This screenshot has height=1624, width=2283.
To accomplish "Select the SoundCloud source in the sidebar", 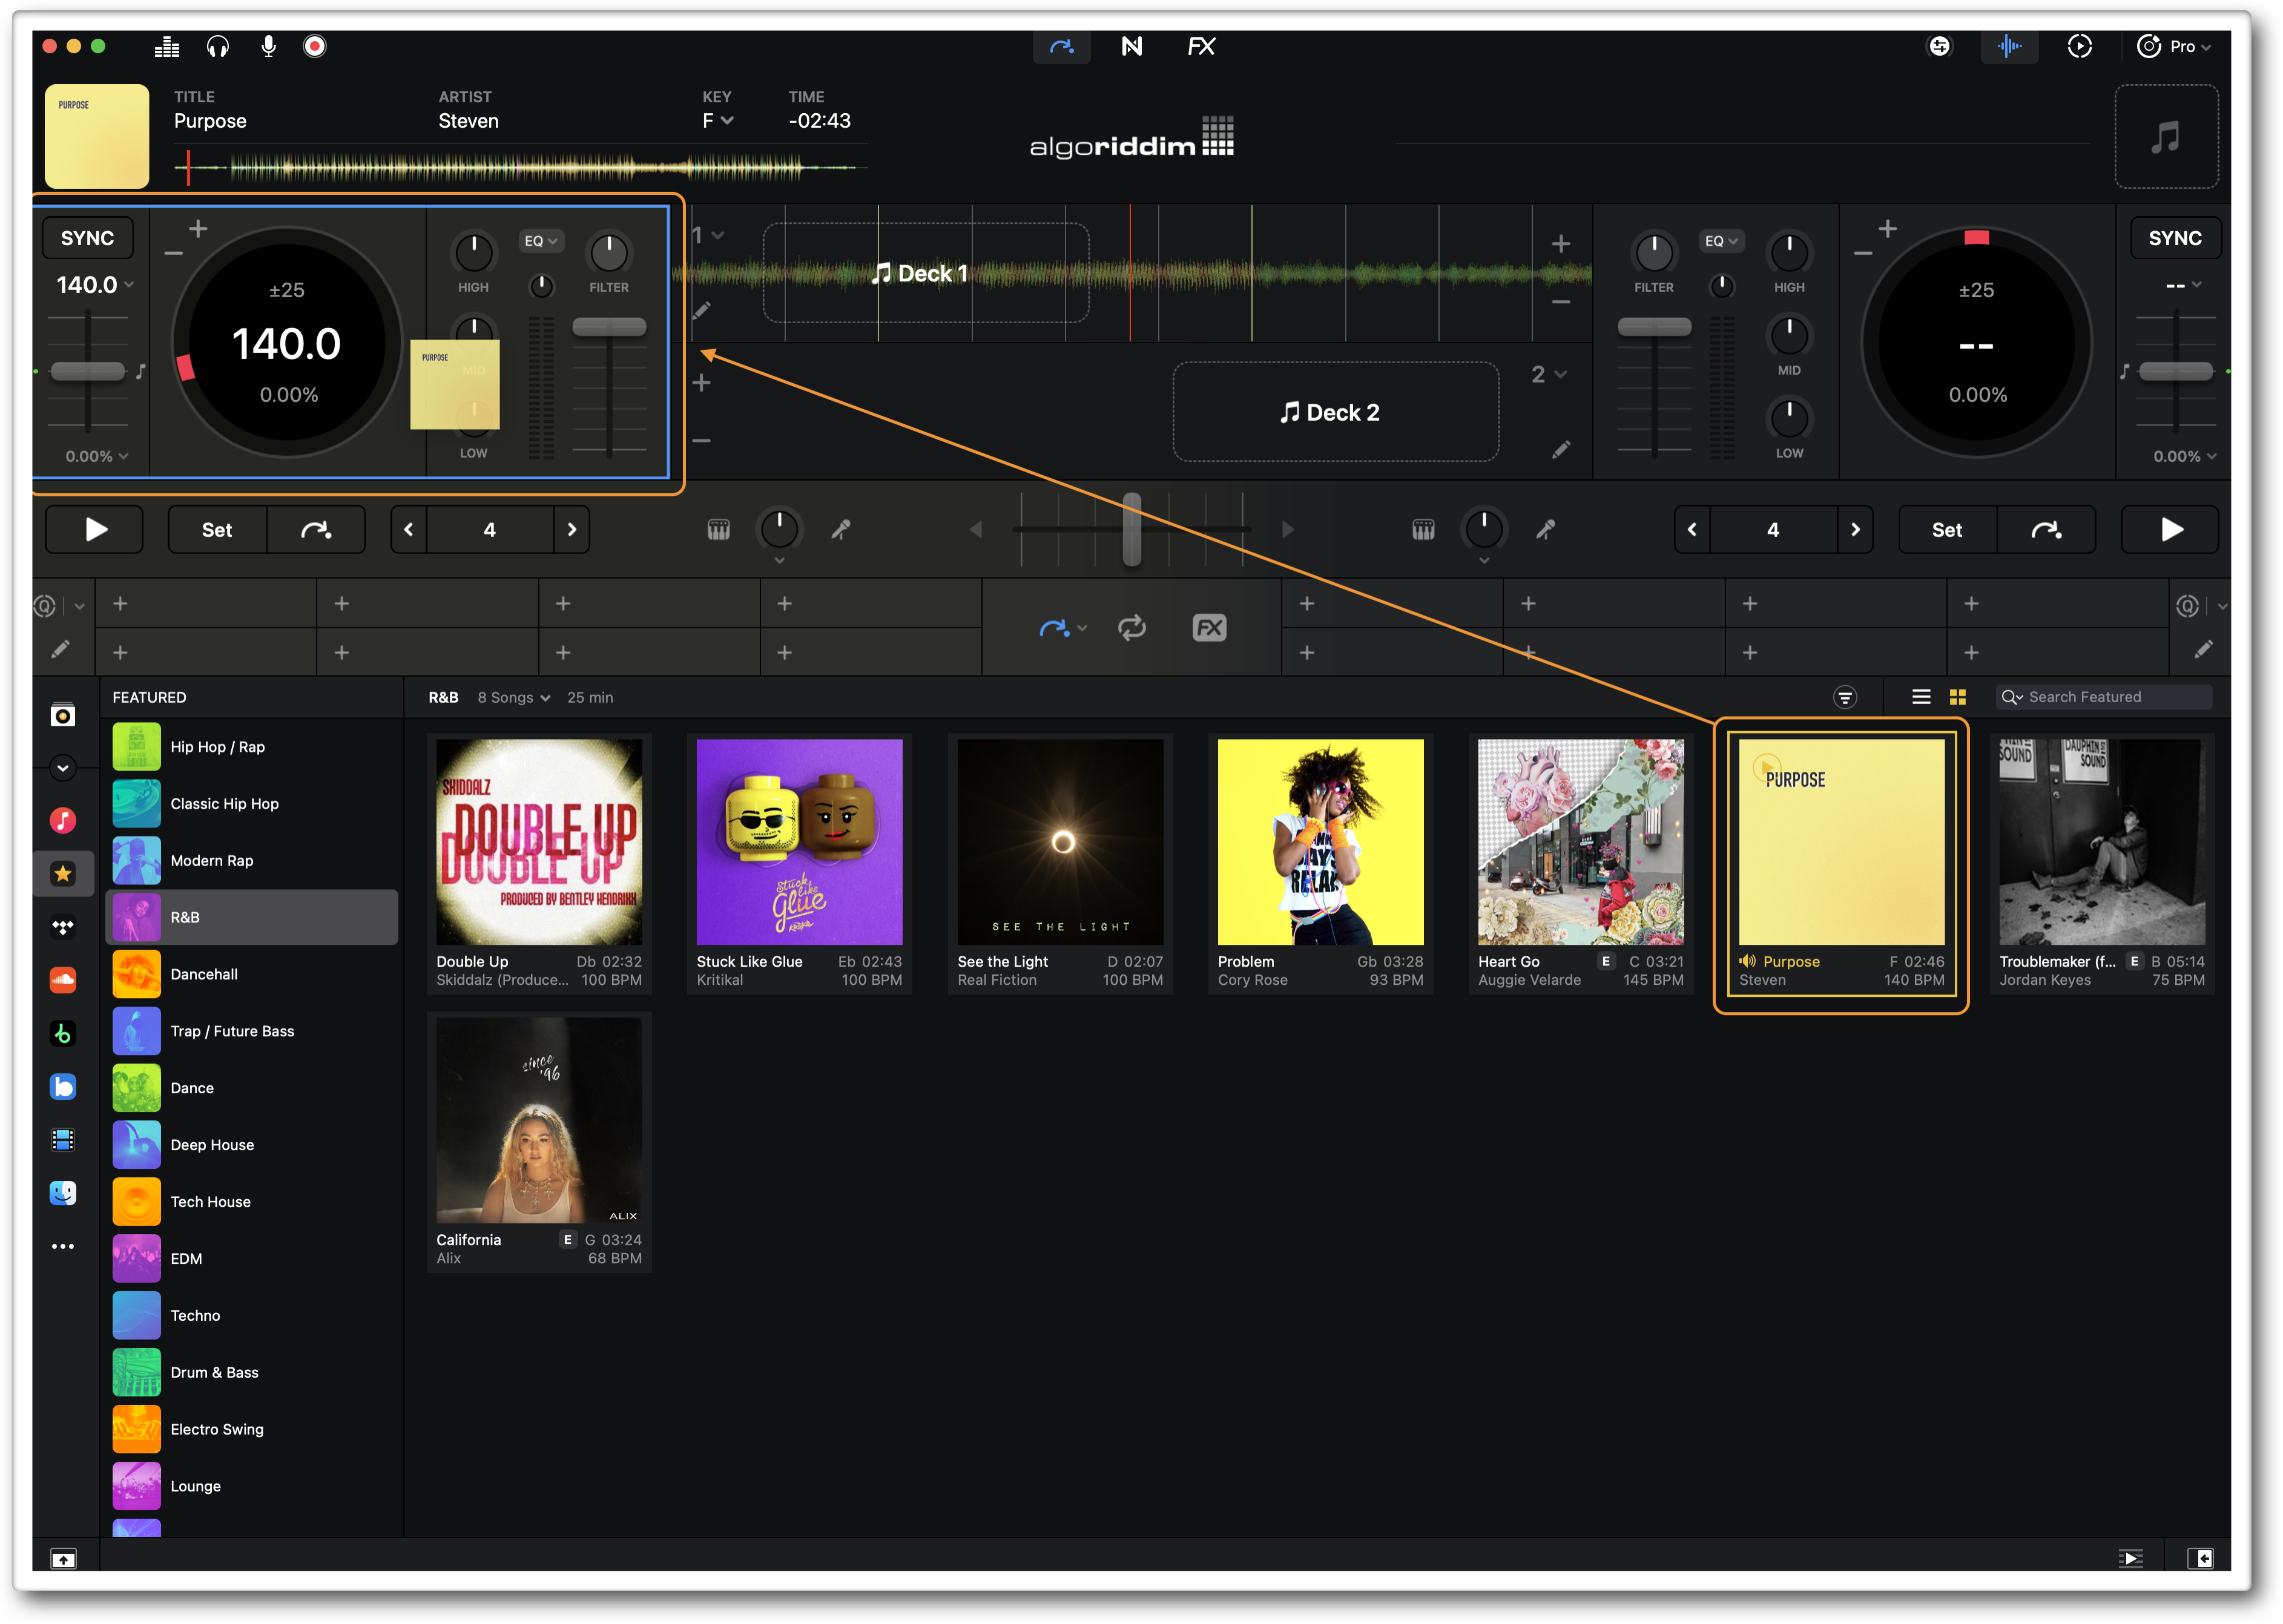I will click(63, 981).
